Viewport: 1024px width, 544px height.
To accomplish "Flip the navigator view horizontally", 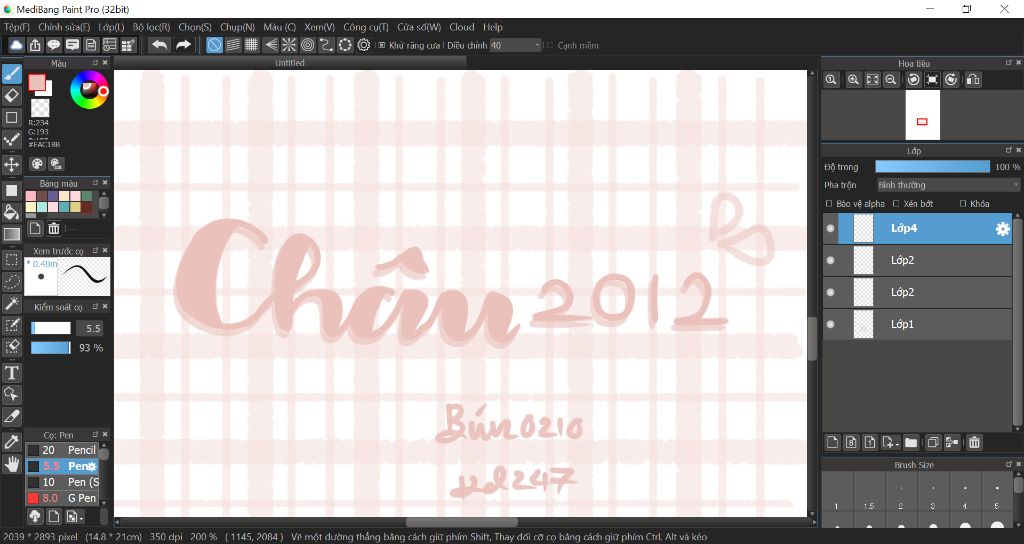I will [x=973, y=80].
